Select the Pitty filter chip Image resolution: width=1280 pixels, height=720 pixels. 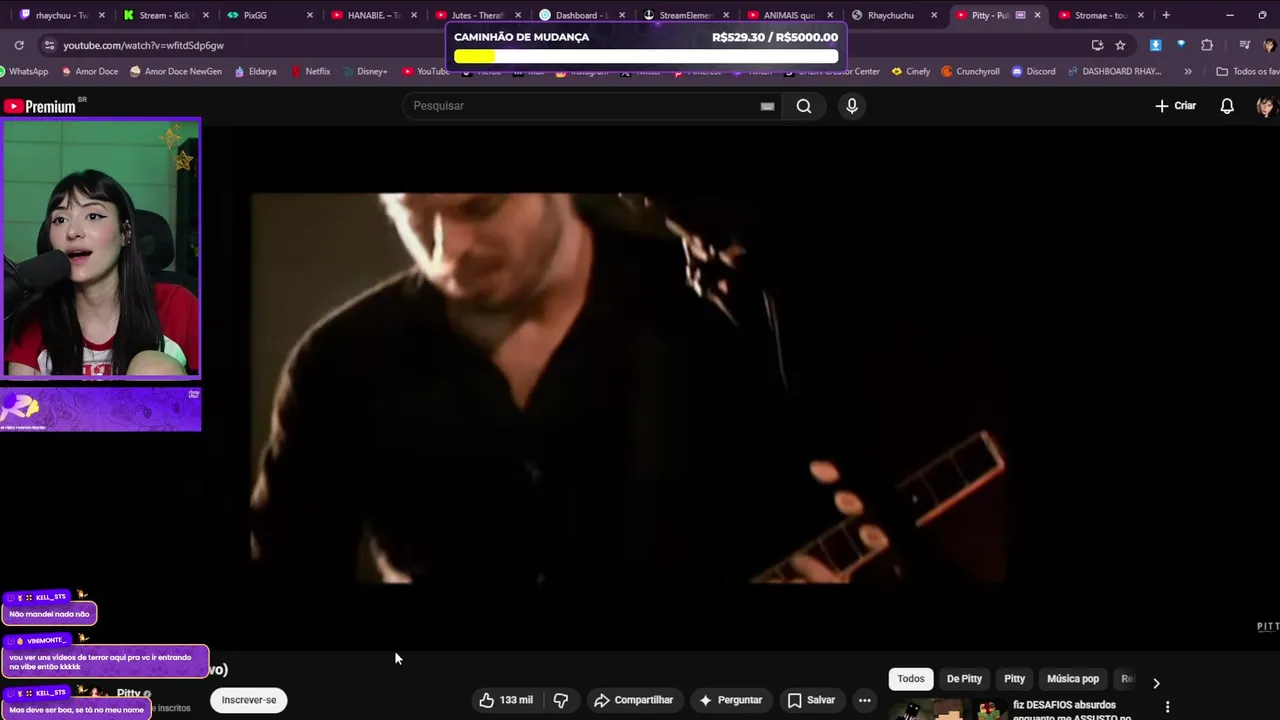(x=1015, y=679)
